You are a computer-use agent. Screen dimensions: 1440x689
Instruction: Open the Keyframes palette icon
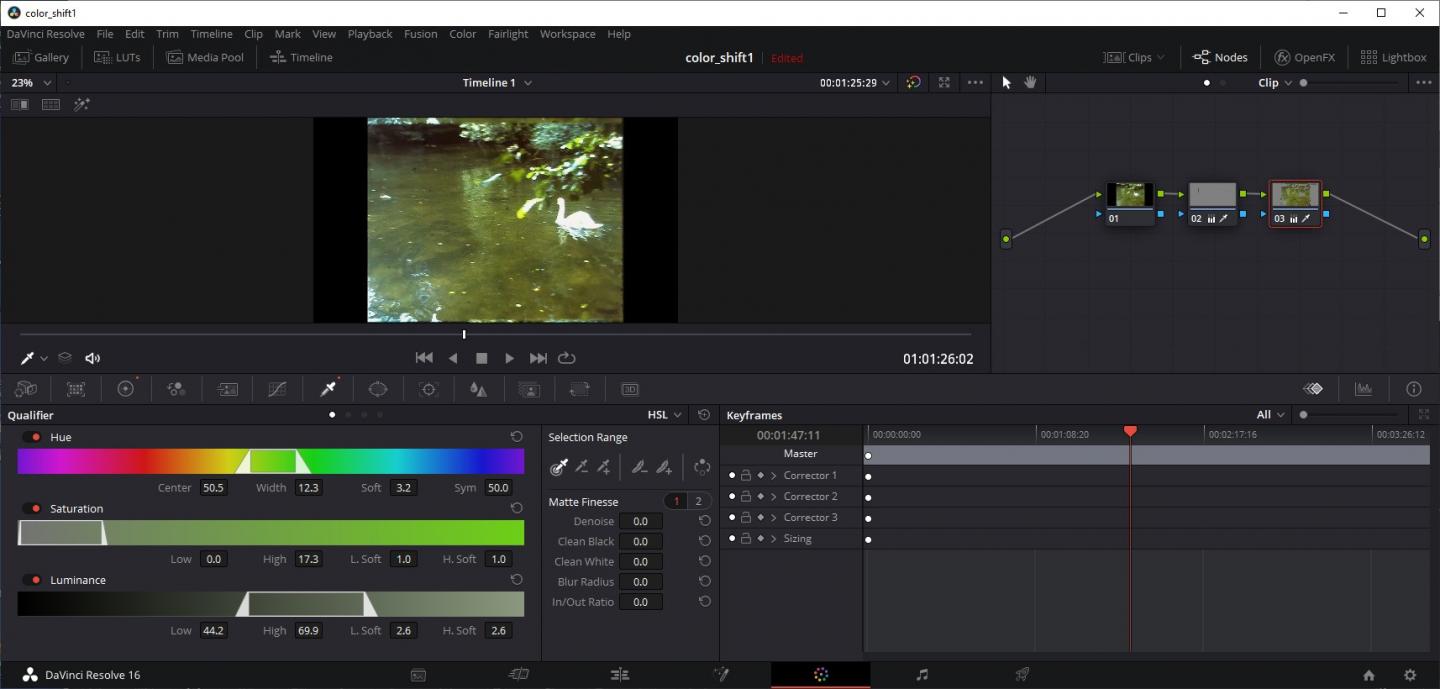(1313, 389)
